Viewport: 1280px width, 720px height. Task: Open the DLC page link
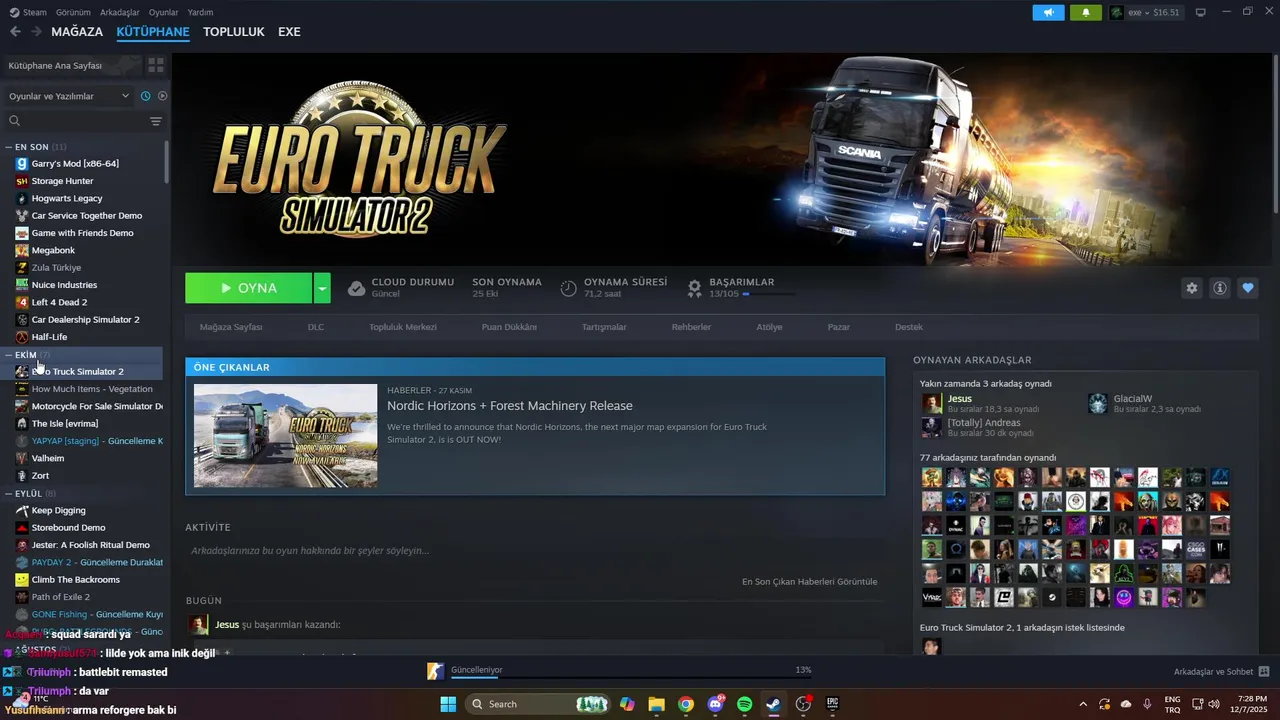[x=316, y=327]
